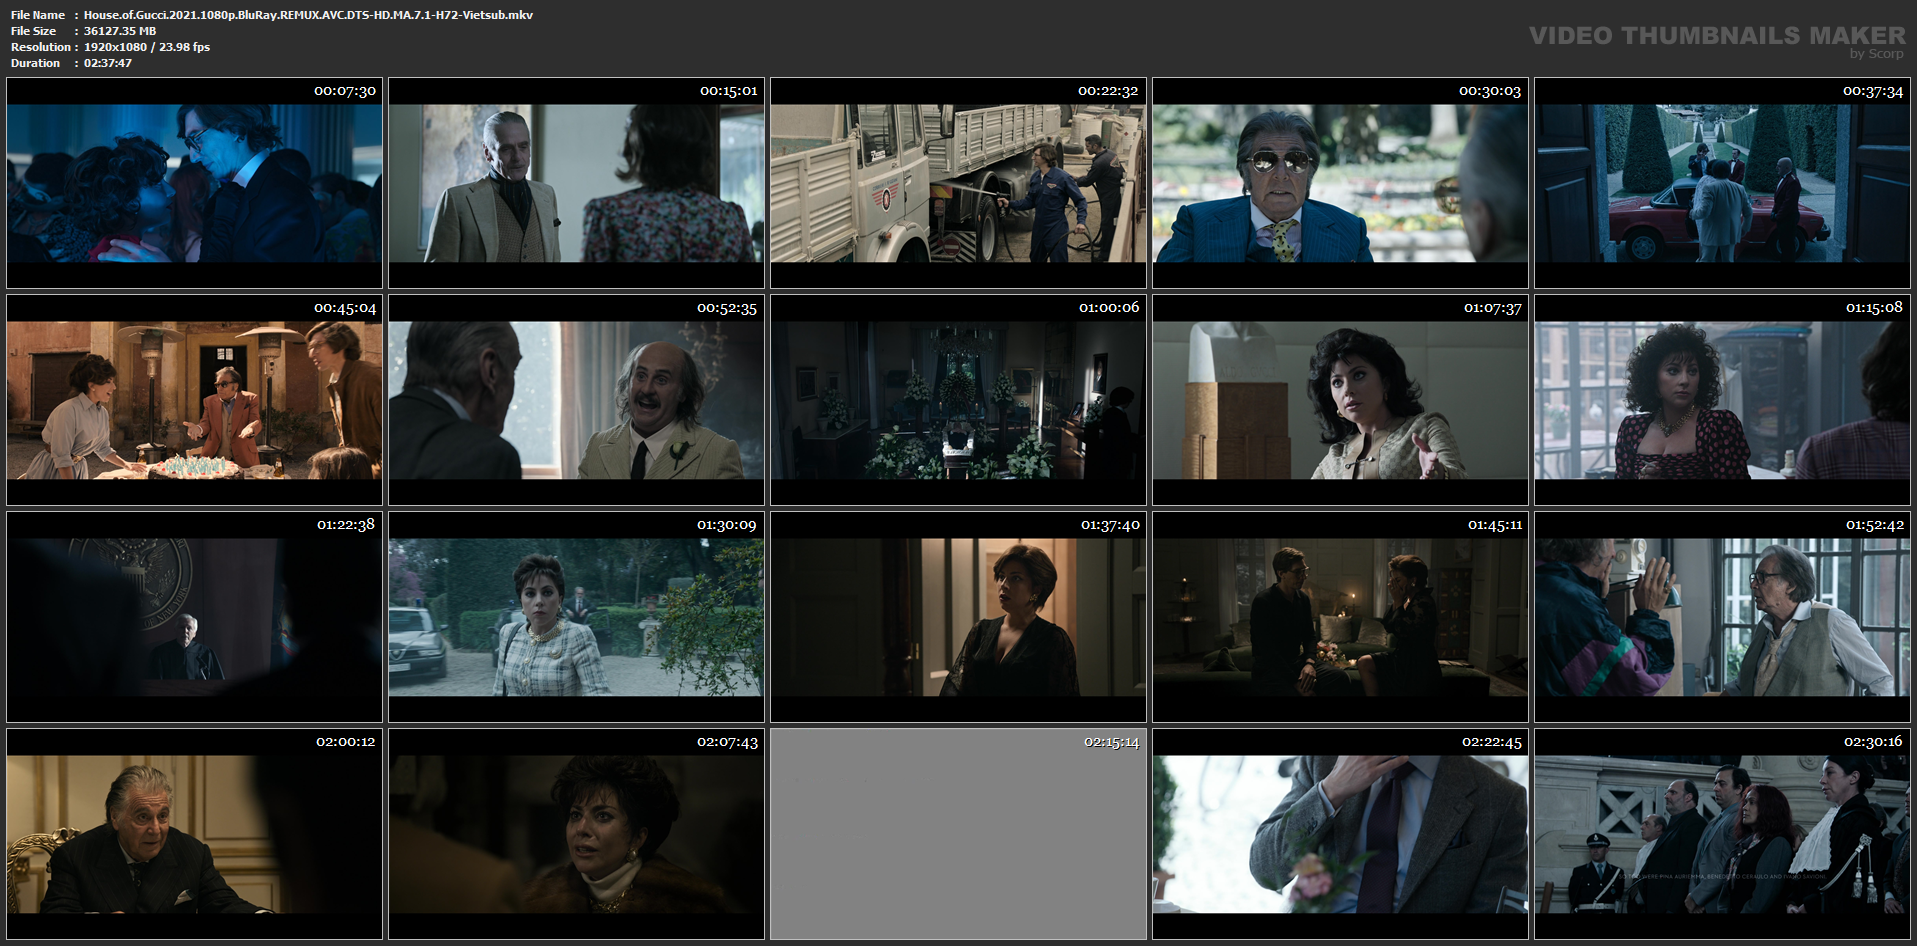Select the red car thumbnail at 00:37:34
The image size is (1917, 946).
click(1722, 183)
